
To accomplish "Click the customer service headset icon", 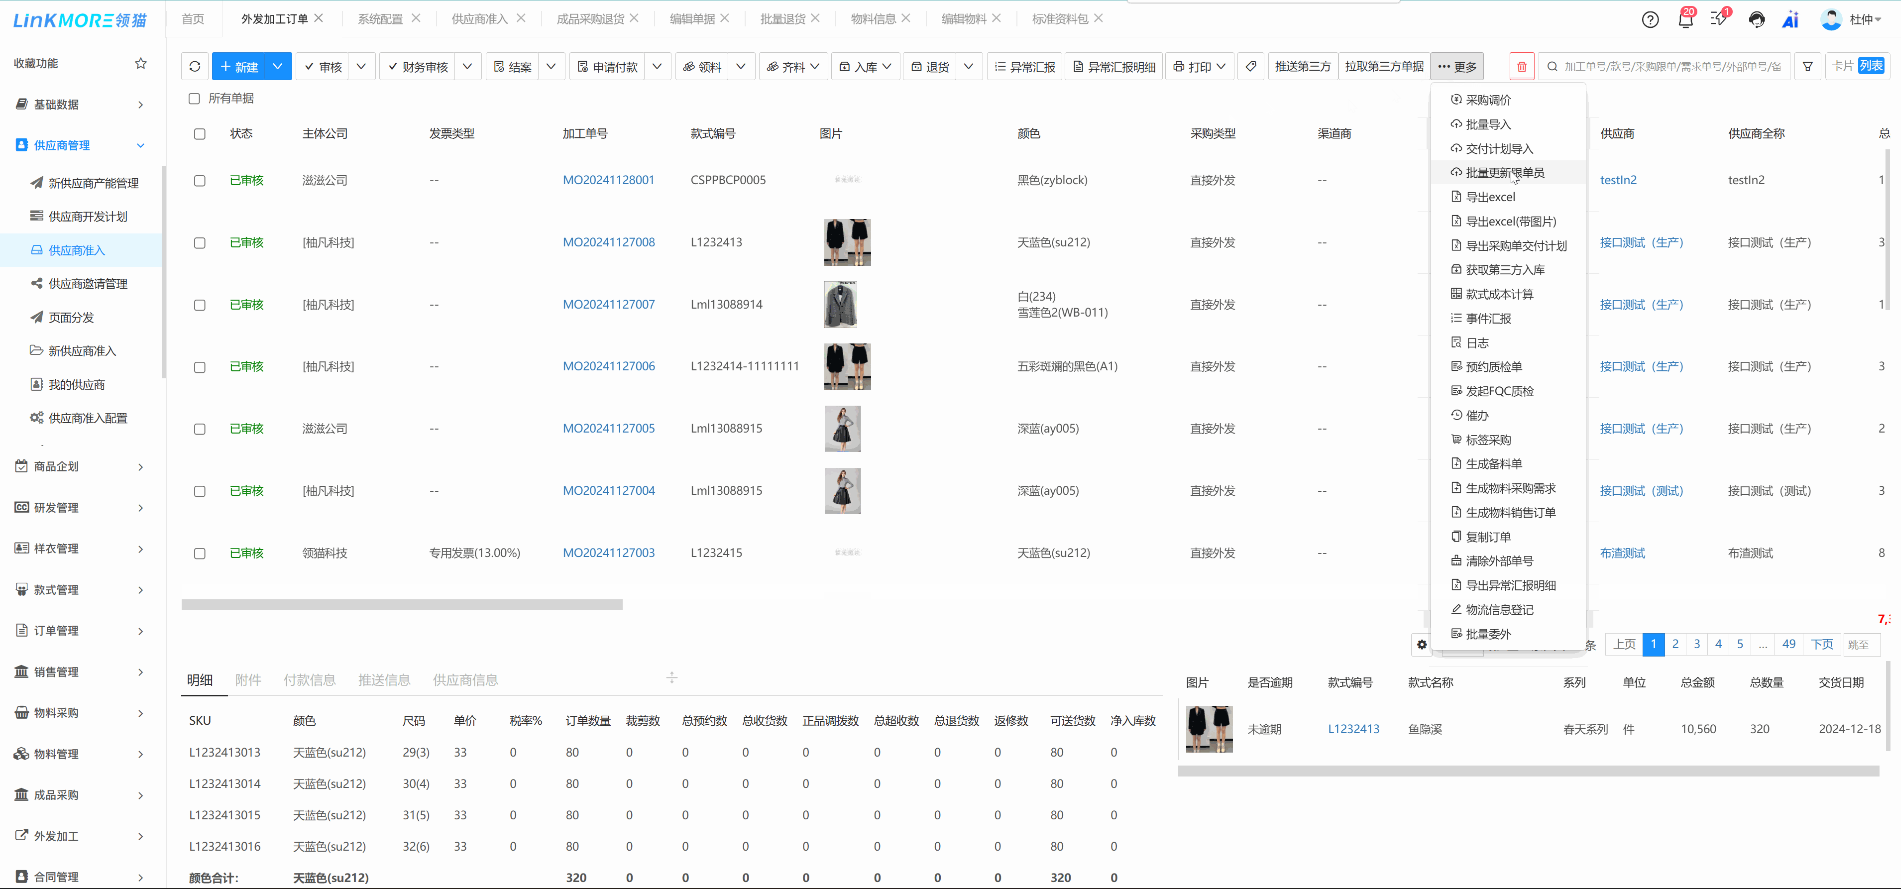I will pyautogui.click(x=1756, y=19).
